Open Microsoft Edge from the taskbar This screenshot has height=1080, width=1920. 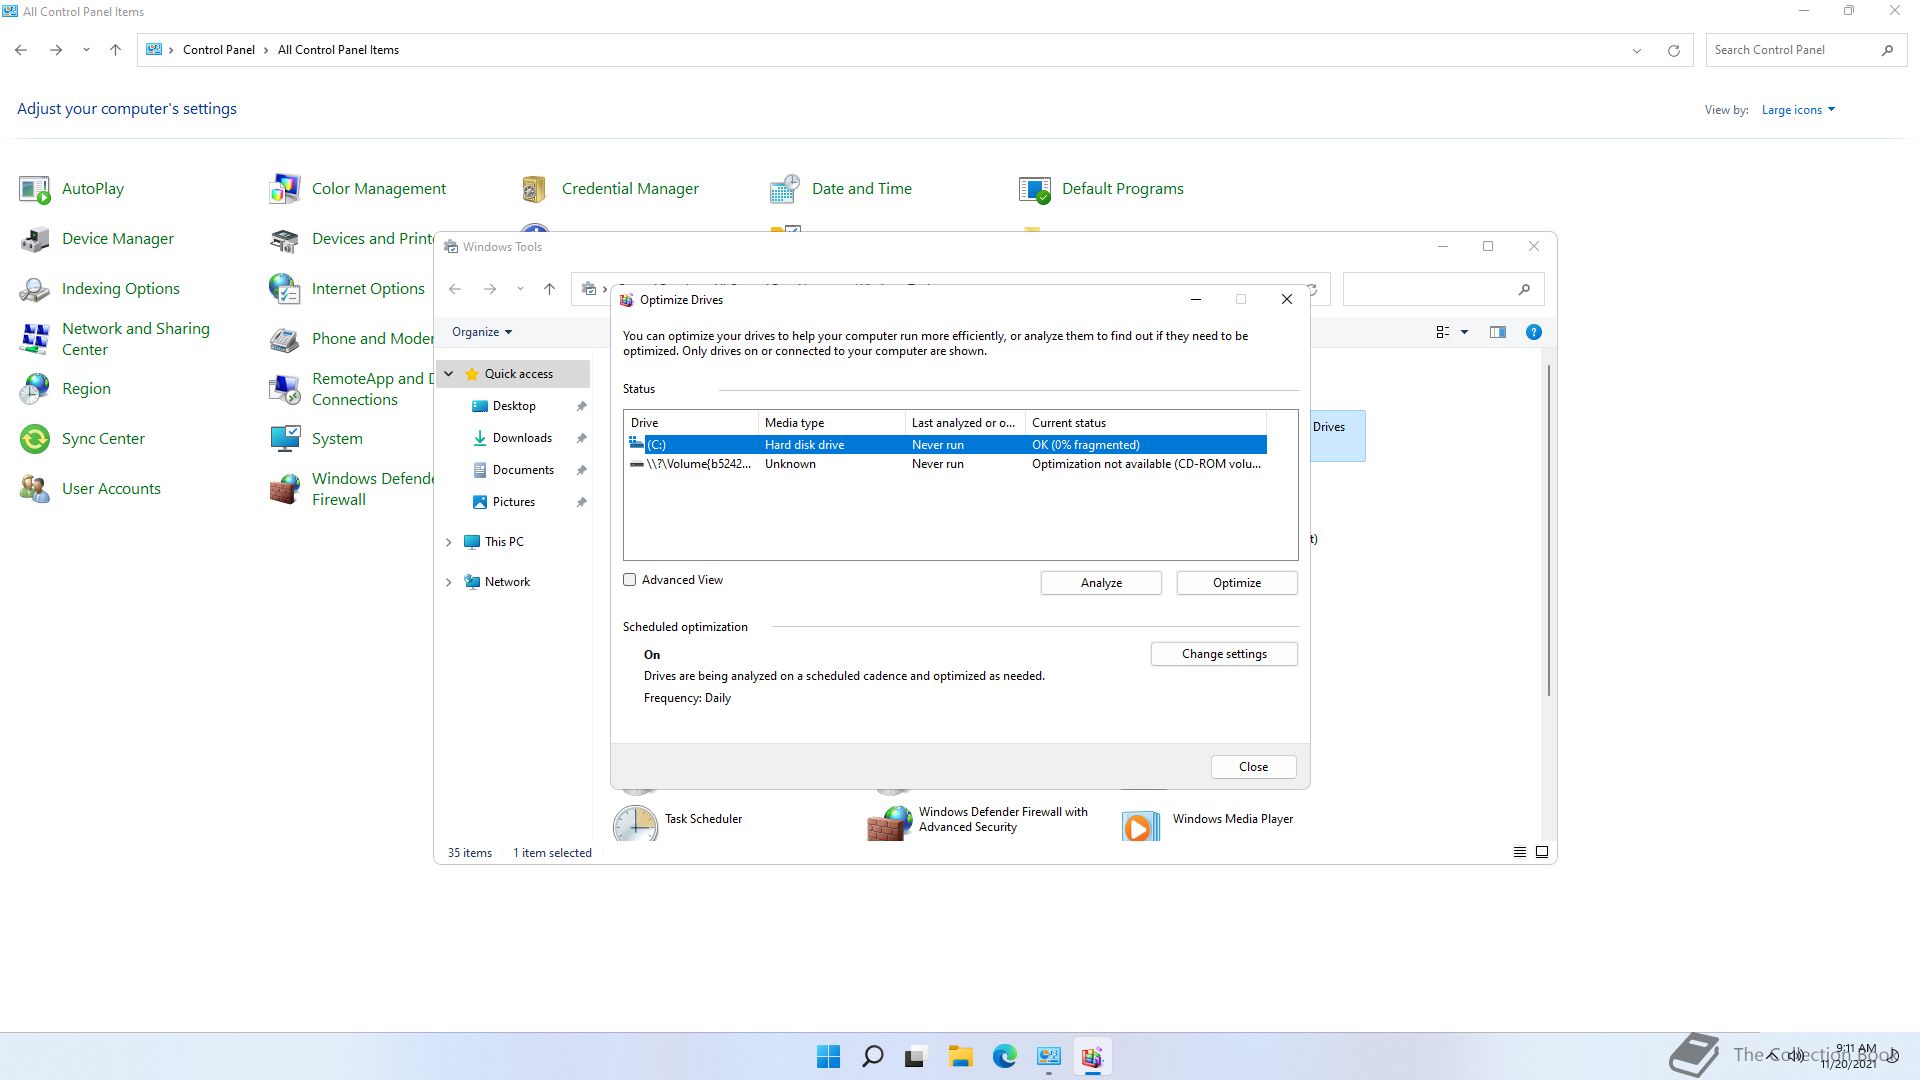1004,1056
